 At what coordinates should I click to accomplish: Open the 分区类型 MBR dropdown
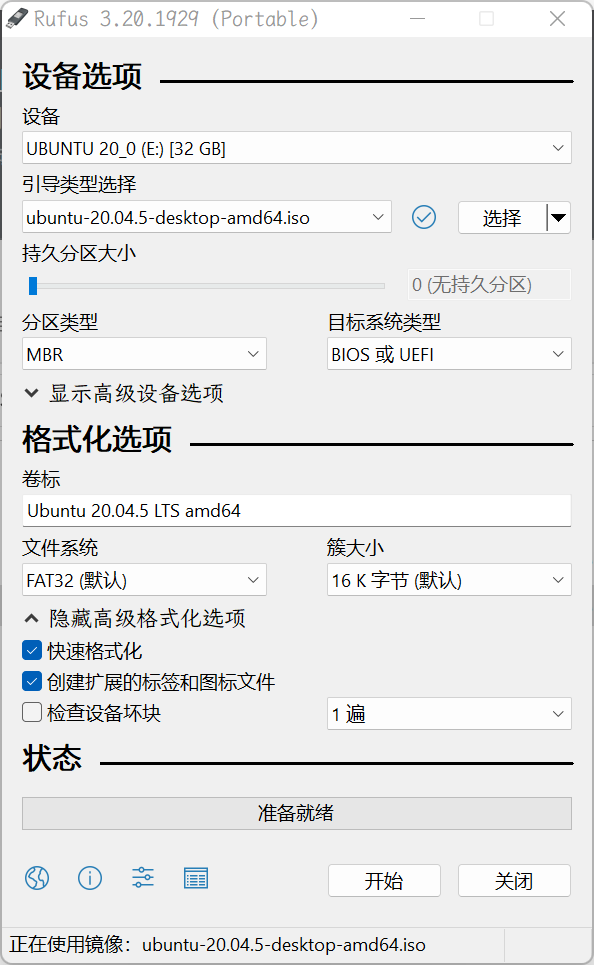pyautogui.click(x=144, y=354)
